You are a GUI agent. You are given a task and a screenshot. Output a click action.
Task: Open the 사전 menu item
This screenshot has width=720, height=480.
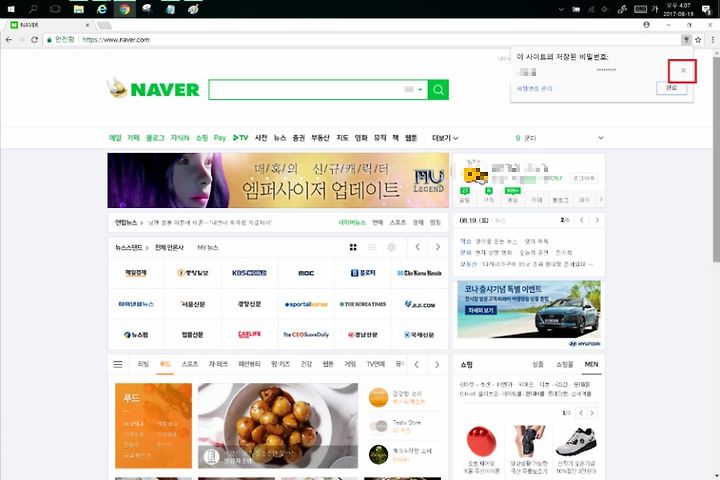(x=261, y=138)
